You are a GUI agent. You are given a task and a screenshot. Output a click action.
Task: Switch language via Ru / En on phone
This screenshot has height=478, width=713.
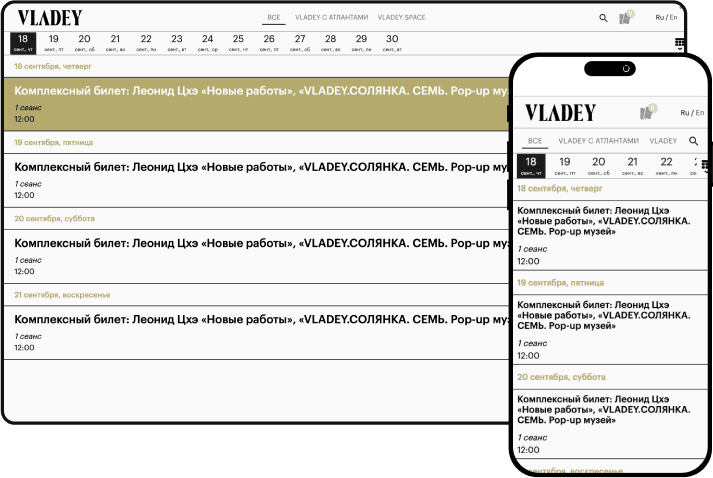point(692,113)
